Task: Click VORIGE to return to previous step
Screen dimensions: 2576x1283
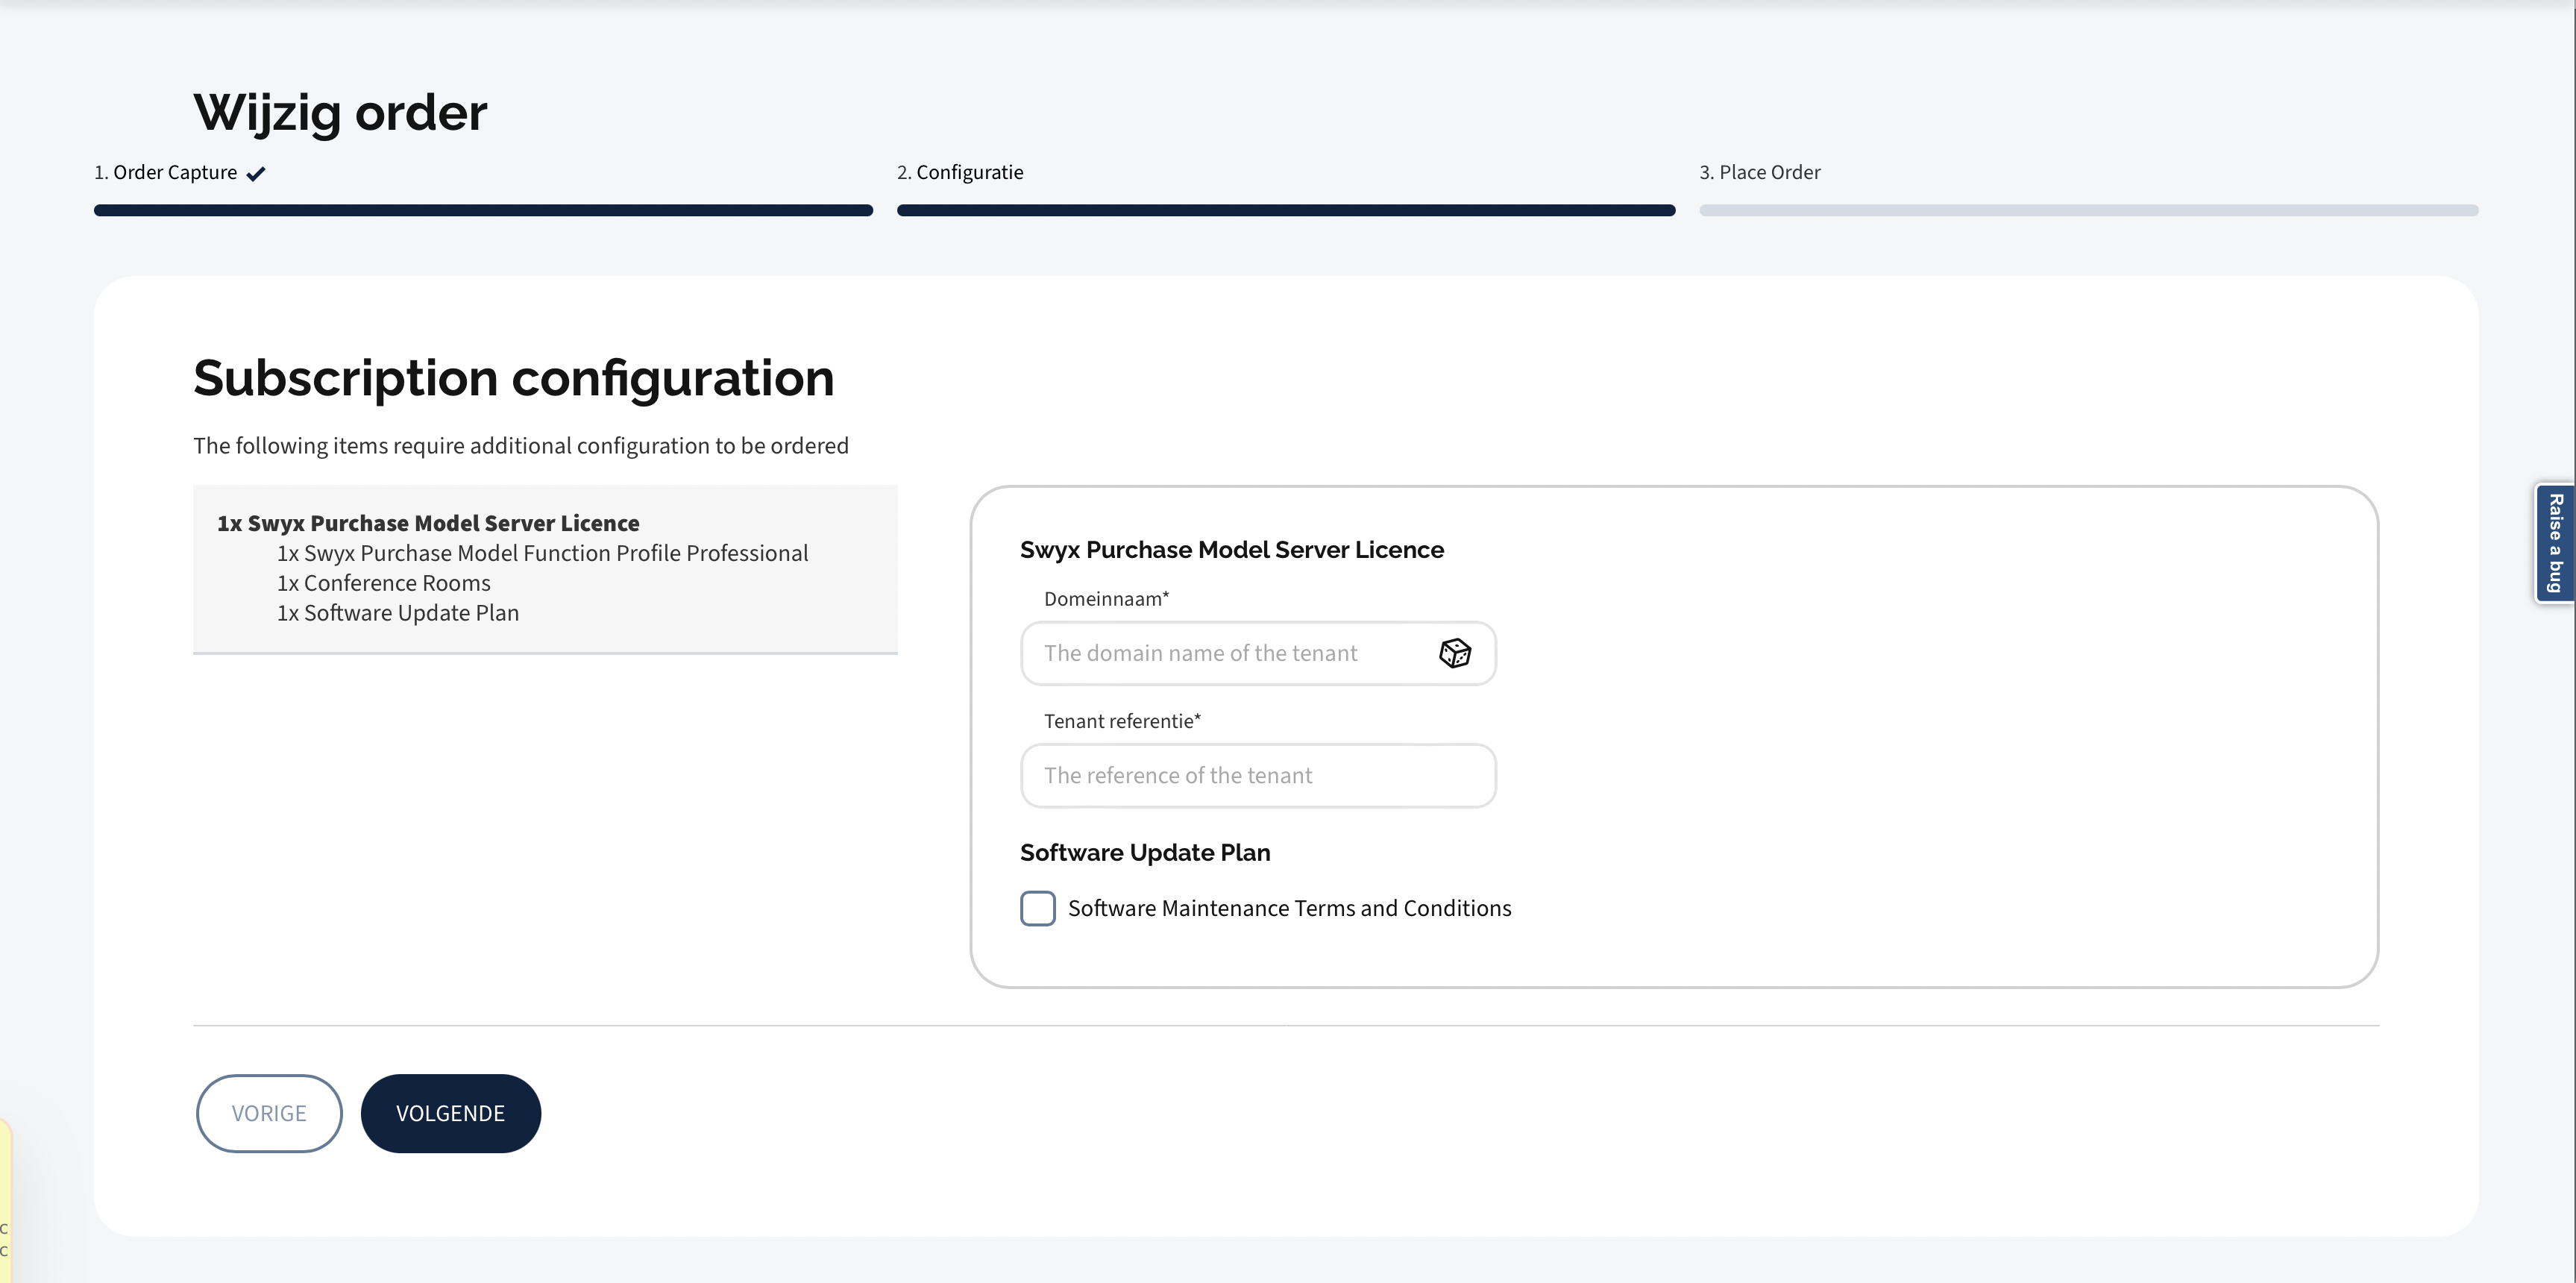Action: (268, 1113)
